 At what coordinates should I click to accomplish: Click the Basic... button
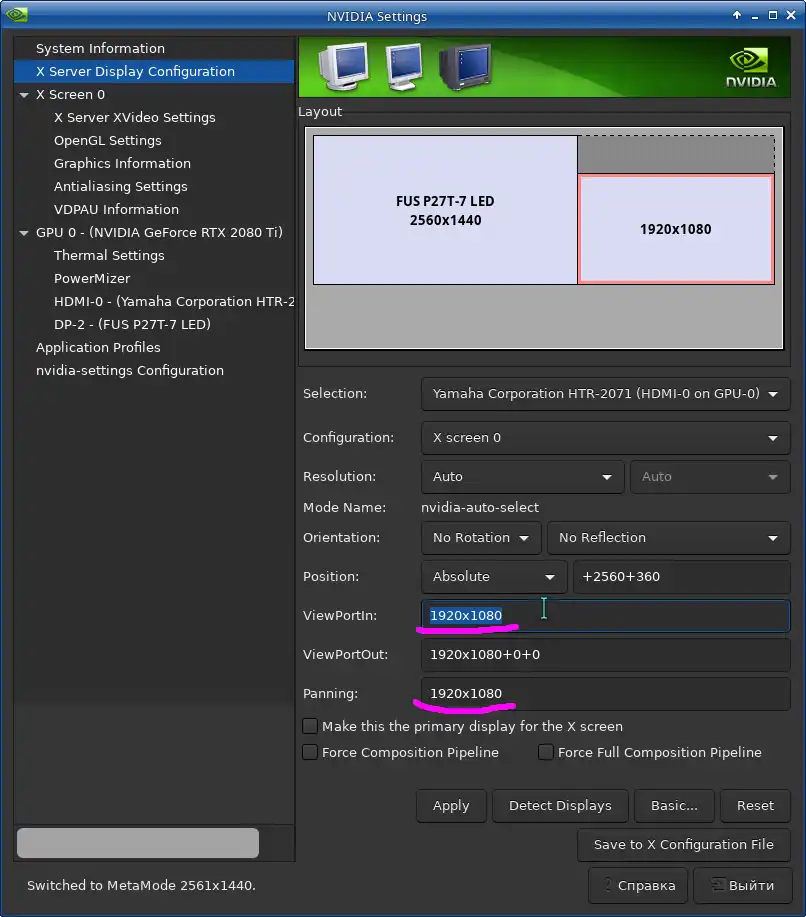(x=674, y=805)
